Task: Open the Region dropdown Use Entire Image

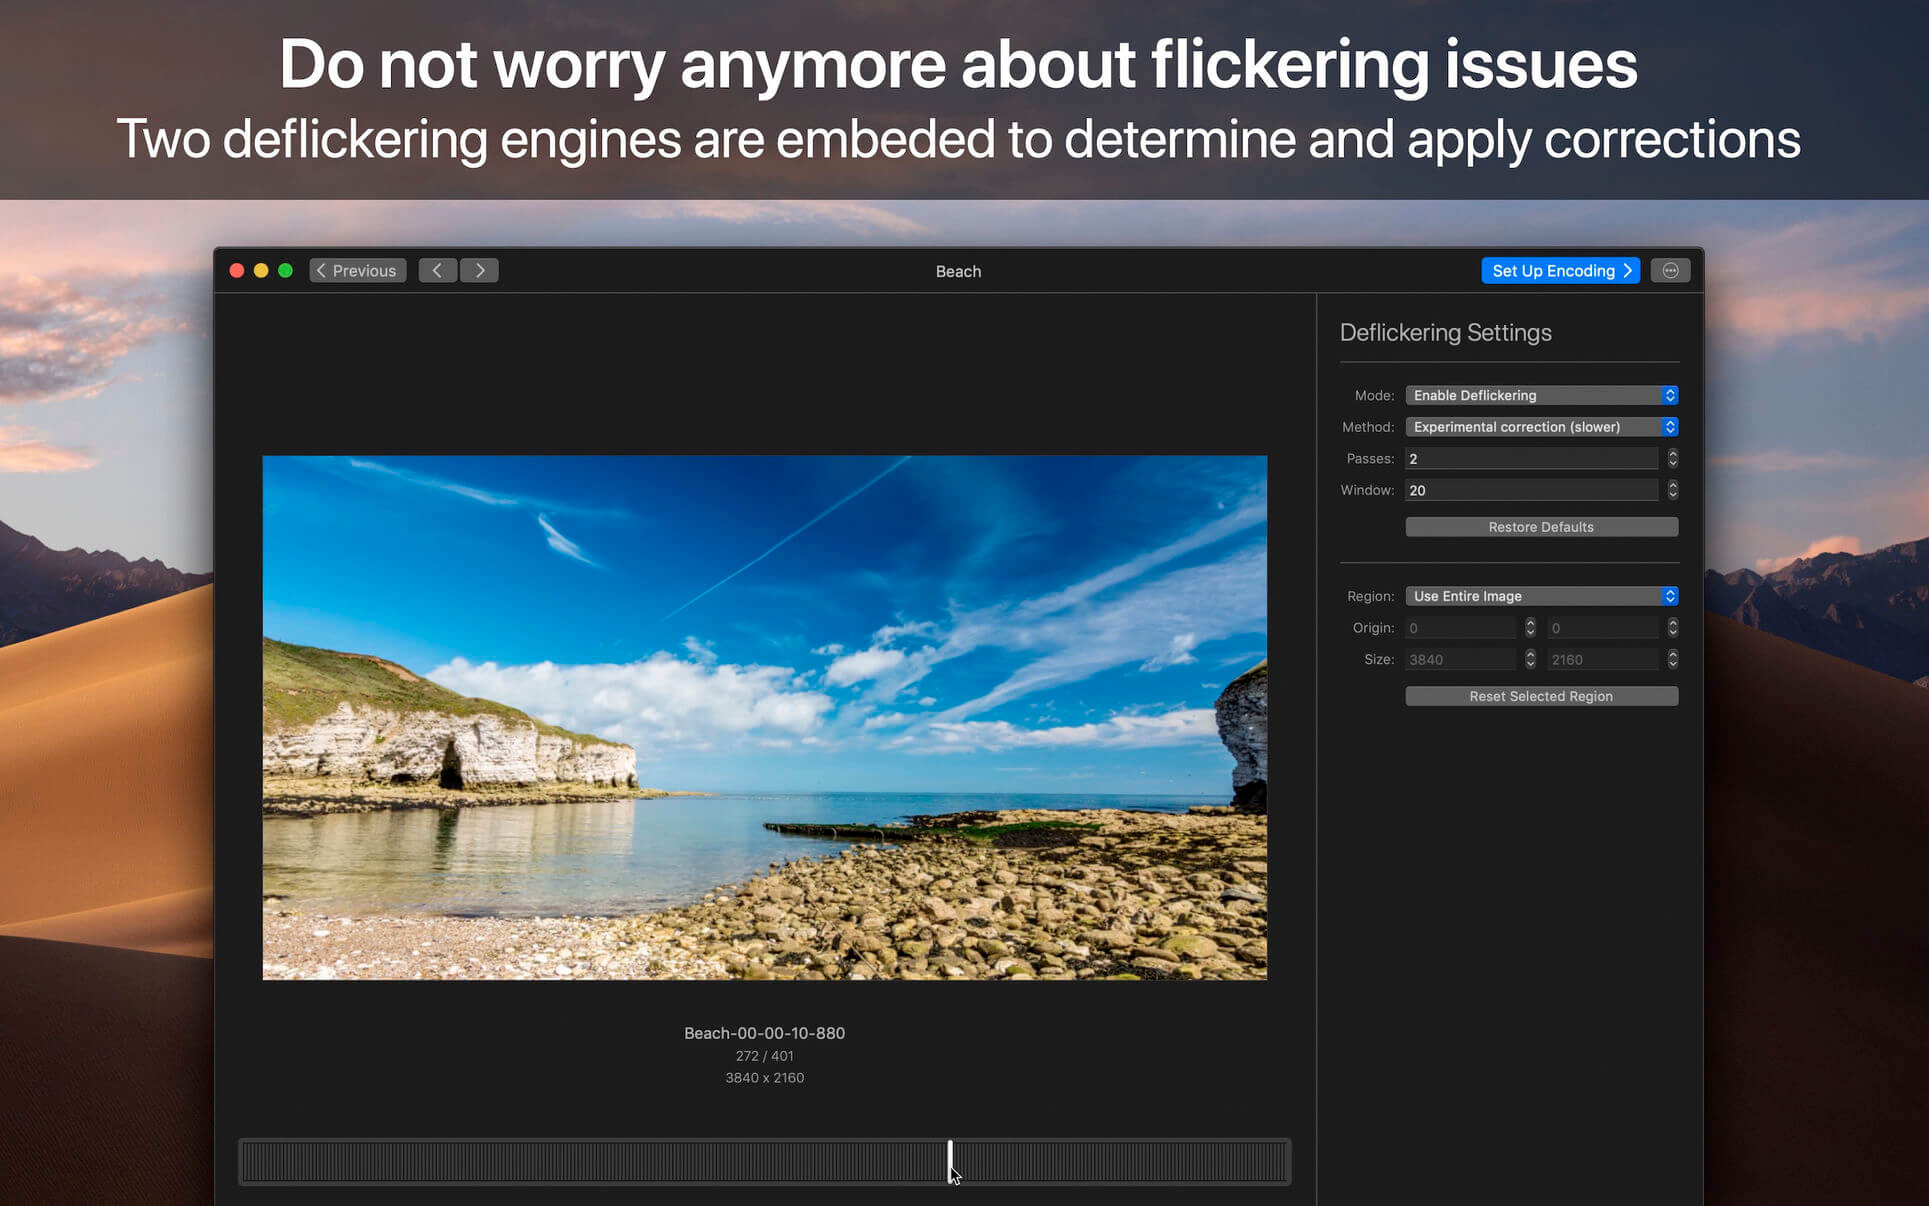Action: click(x=1540, y=596)
